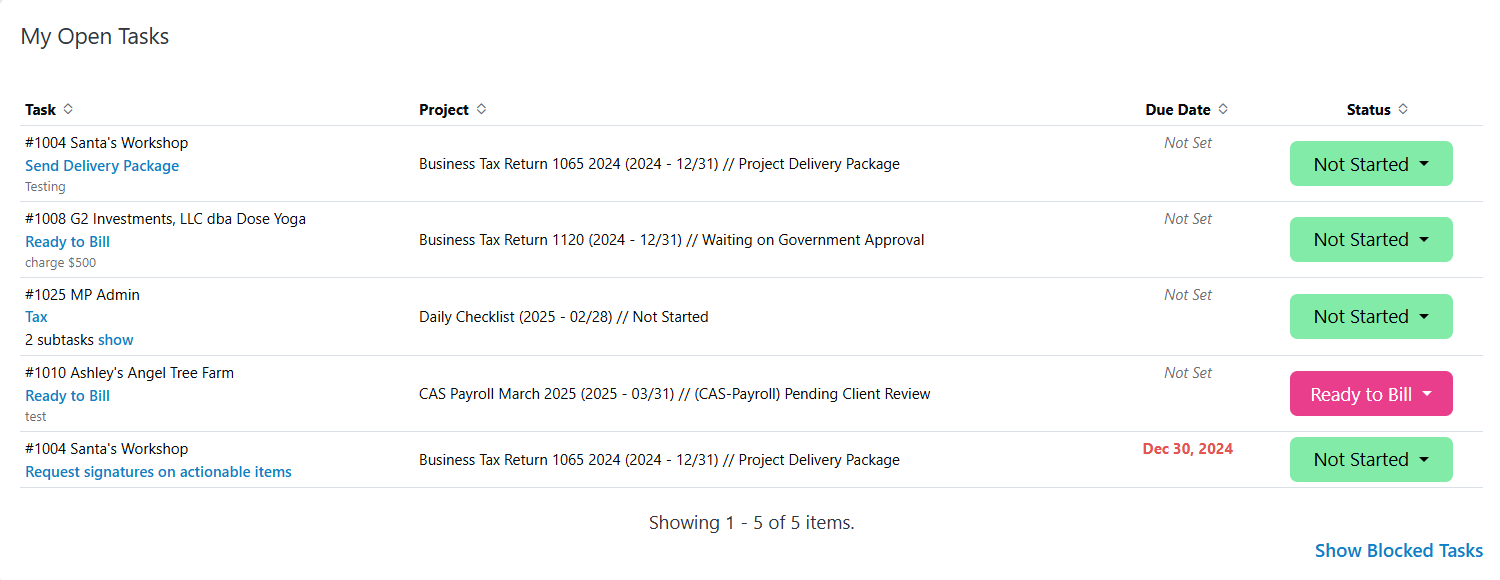1500x580 pixels.
Task: Open G2 Investments Ready to Bill link
Action: tap(67, 242)
